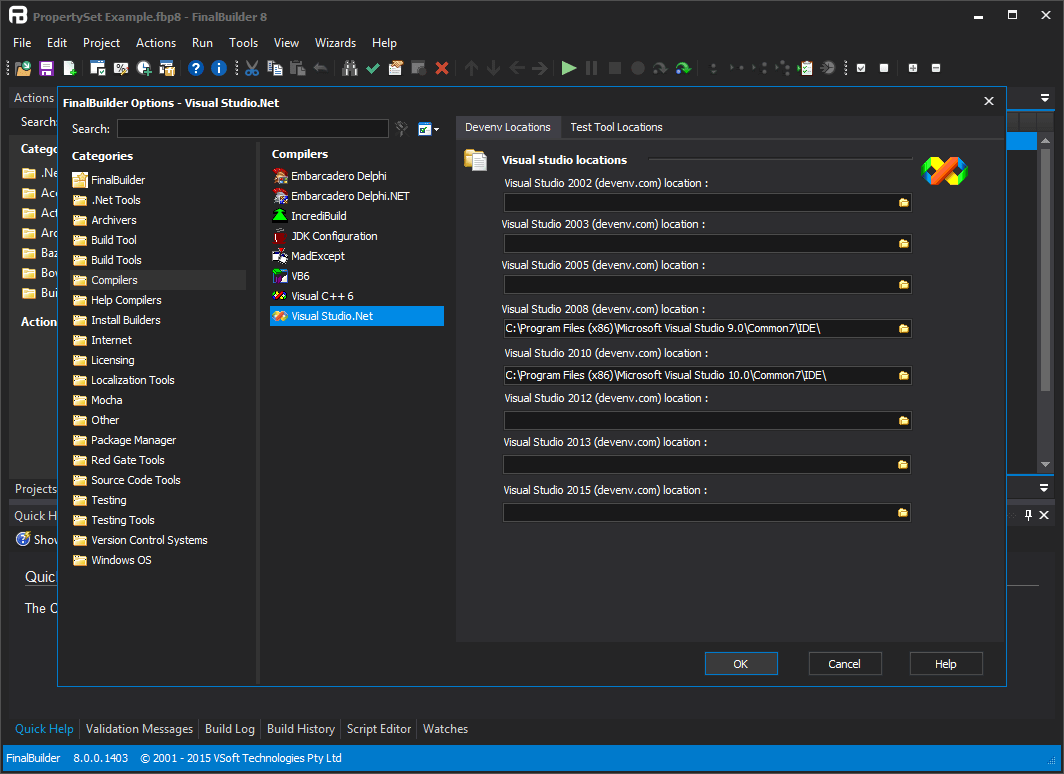Click the green checkmark validate icon
Screen dimensions: 1064x774
[x=373, y=68]
